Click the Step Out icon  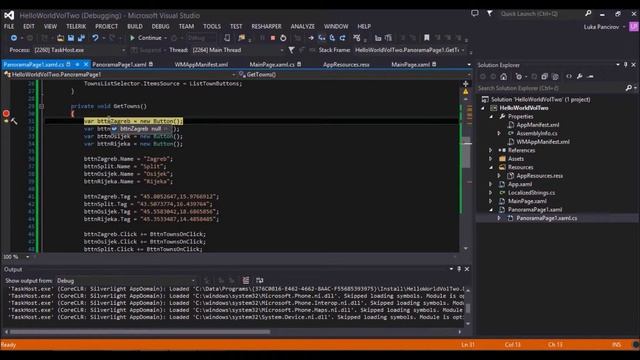click(x=342, y=38)
